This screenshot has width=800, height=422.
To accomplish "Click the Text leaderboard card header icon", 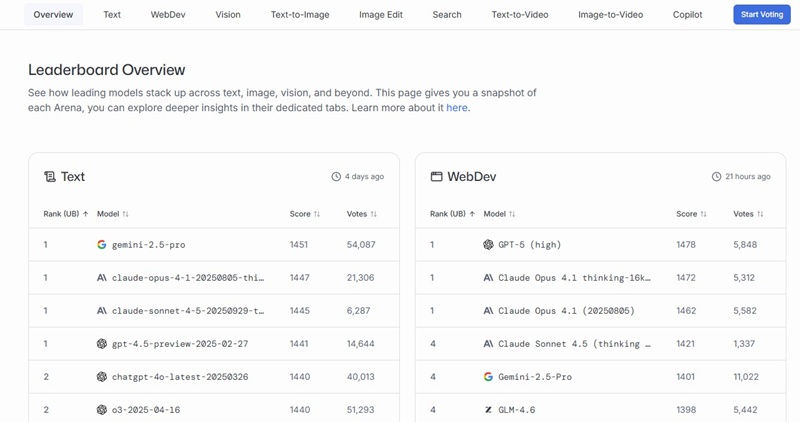I will coord(49,177).
